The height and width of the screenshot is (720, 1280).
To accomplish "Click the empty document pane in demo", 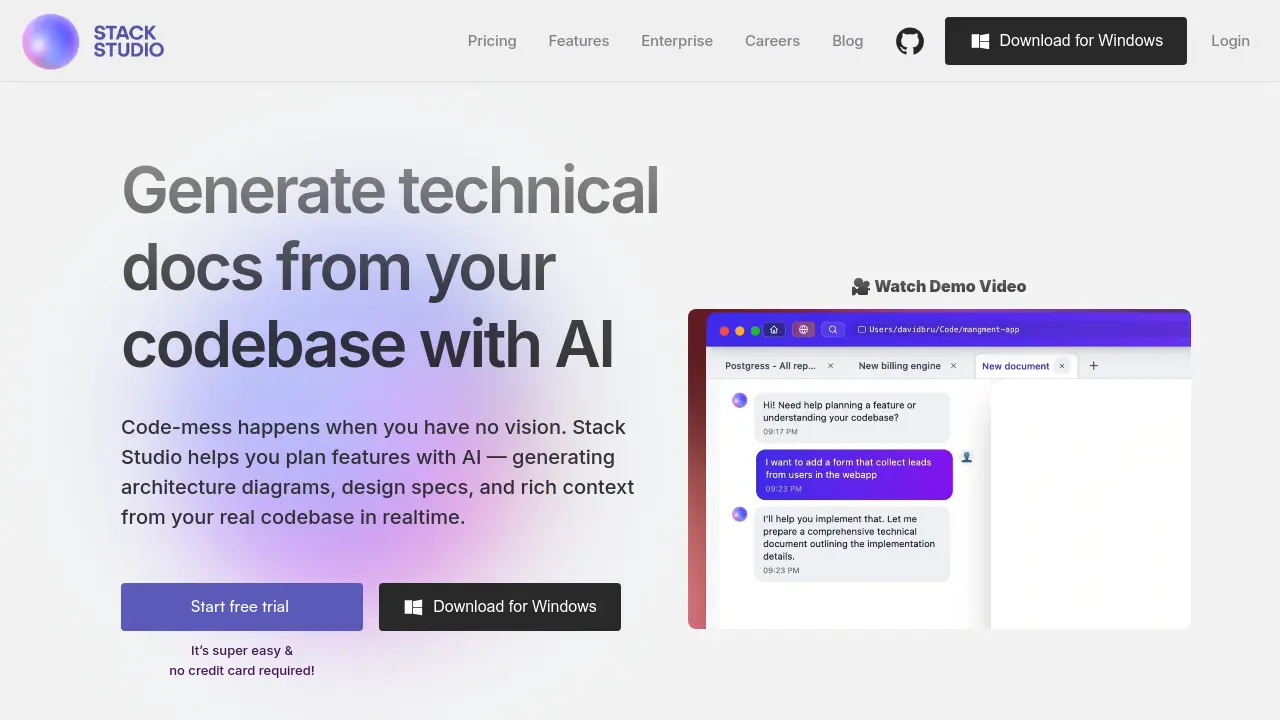I will (1090, 503).
